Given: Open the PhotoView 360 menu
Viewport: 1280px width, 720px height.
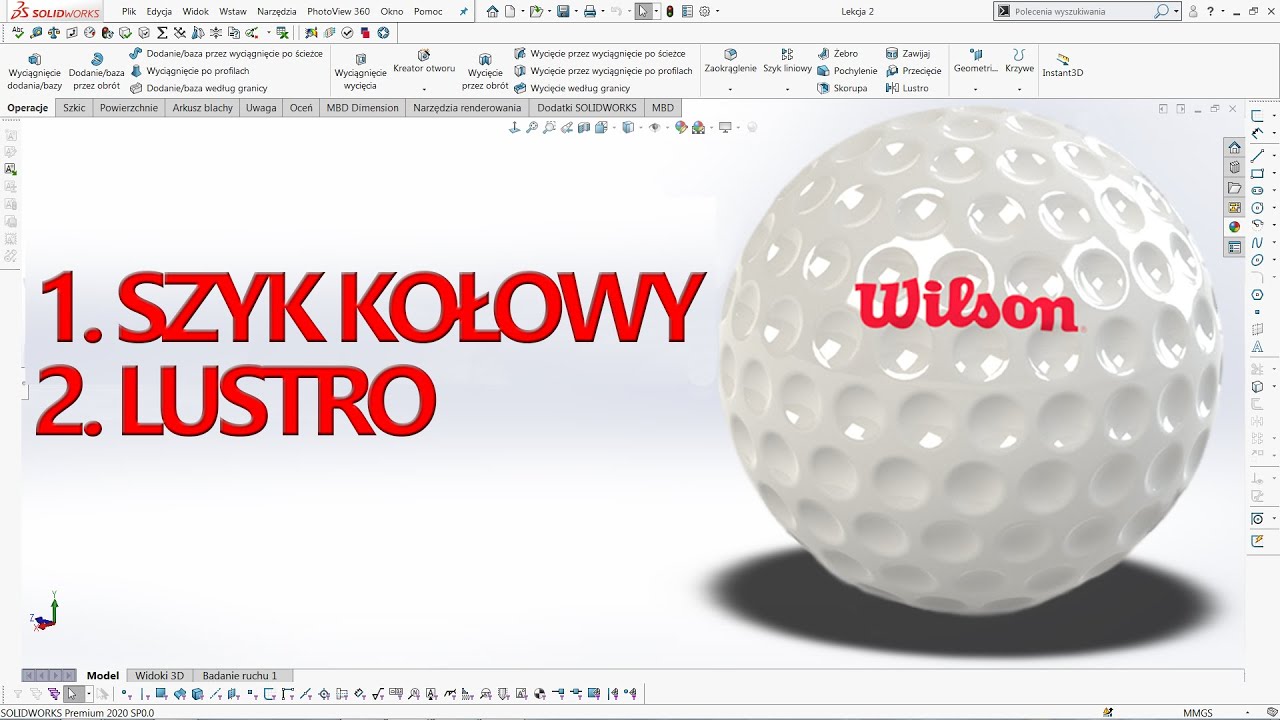Looking at the screenshot, I should pyautogui.click(x=338, y=12).
